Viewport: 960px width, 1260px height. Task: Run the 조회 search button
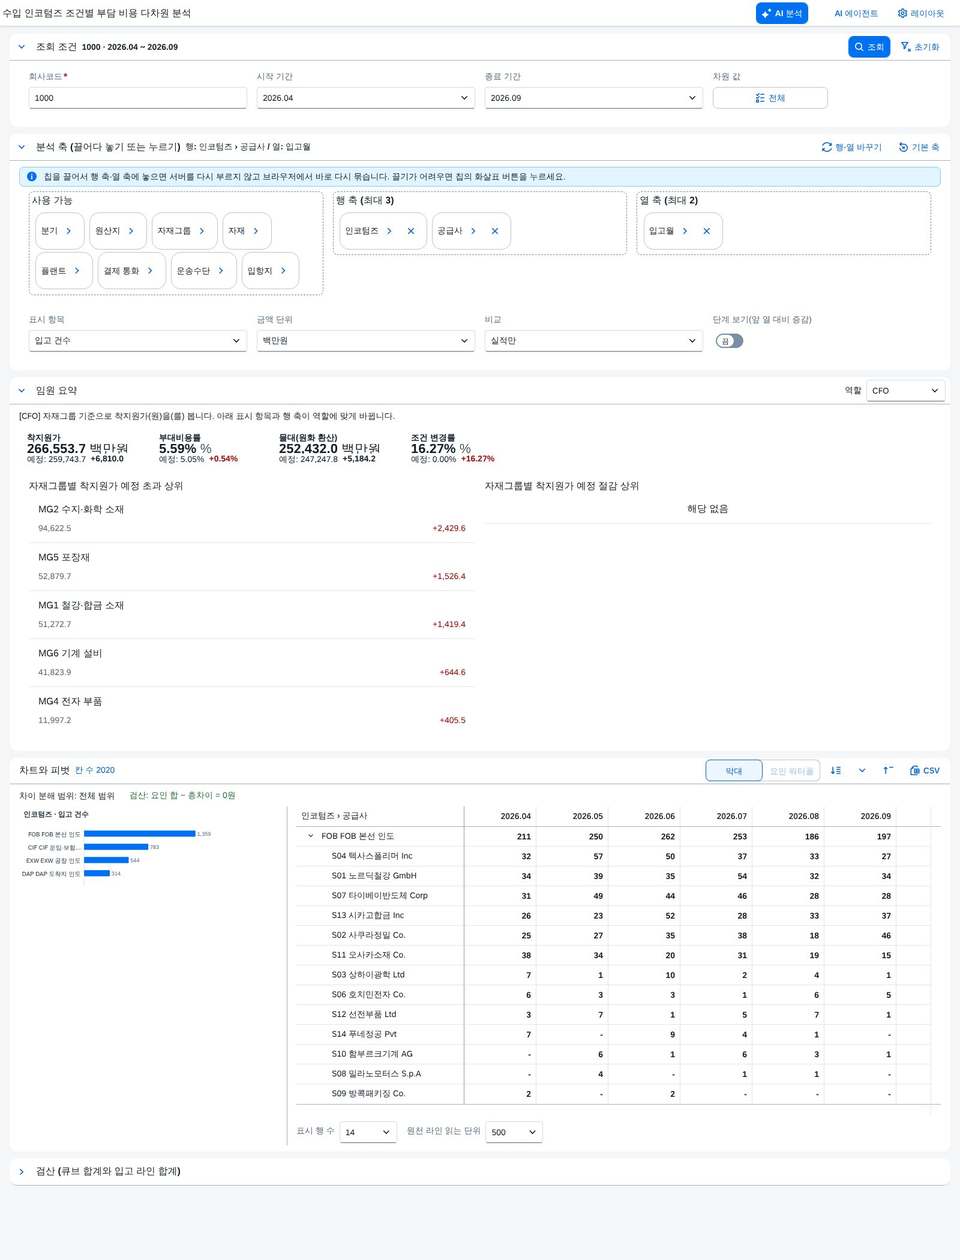pyautogui.click(x=869, y=47)
